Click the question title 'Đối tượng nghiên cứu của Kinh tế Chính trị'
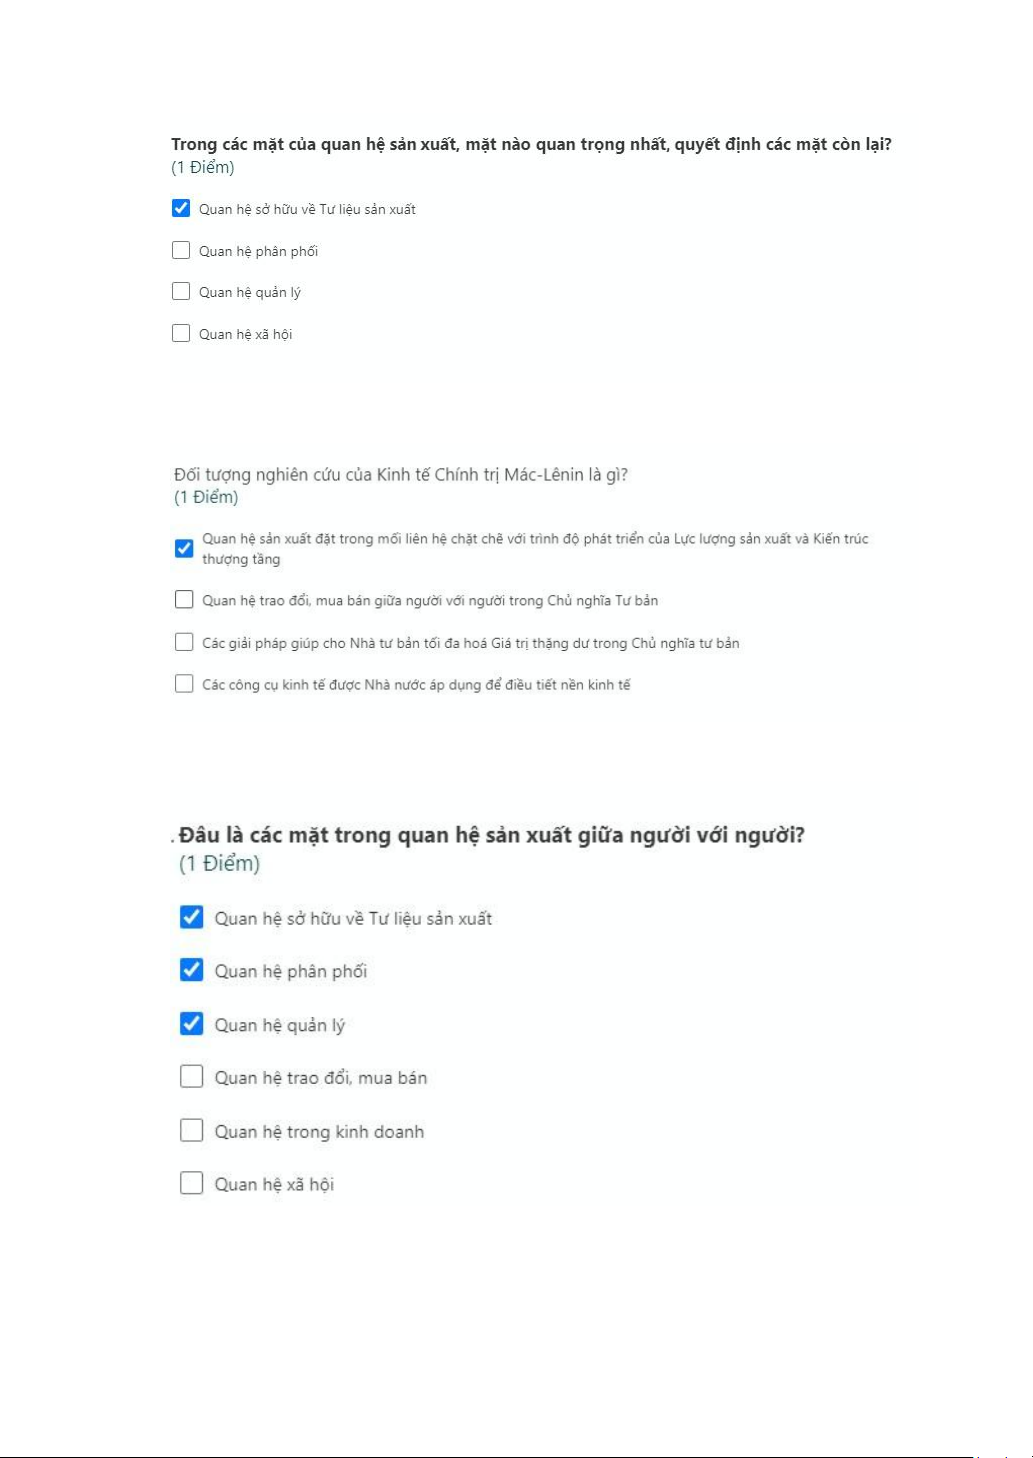1033x1458 pixels. tap(401, 475)
